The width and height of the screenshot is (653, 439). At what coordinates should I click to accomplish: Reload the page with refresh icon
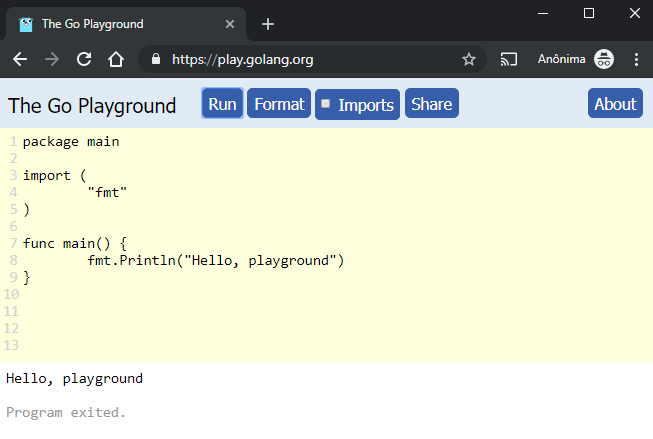click(x=84, y=59)
